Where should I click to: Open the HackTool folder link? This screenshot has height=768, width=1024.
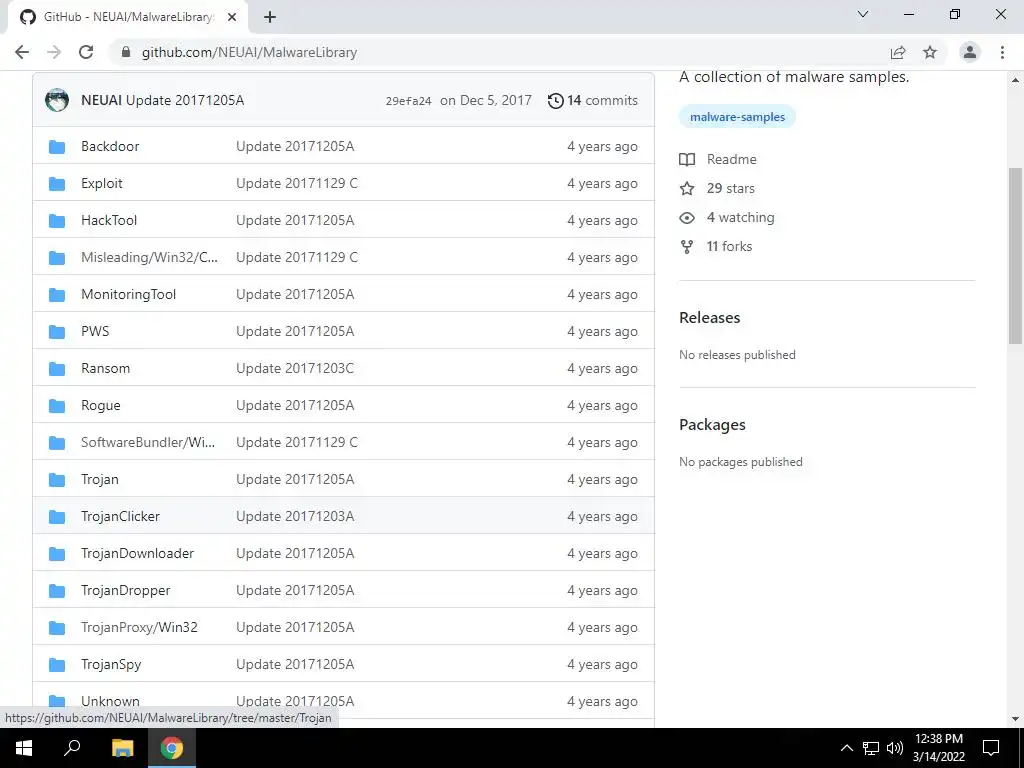point(109,220)
